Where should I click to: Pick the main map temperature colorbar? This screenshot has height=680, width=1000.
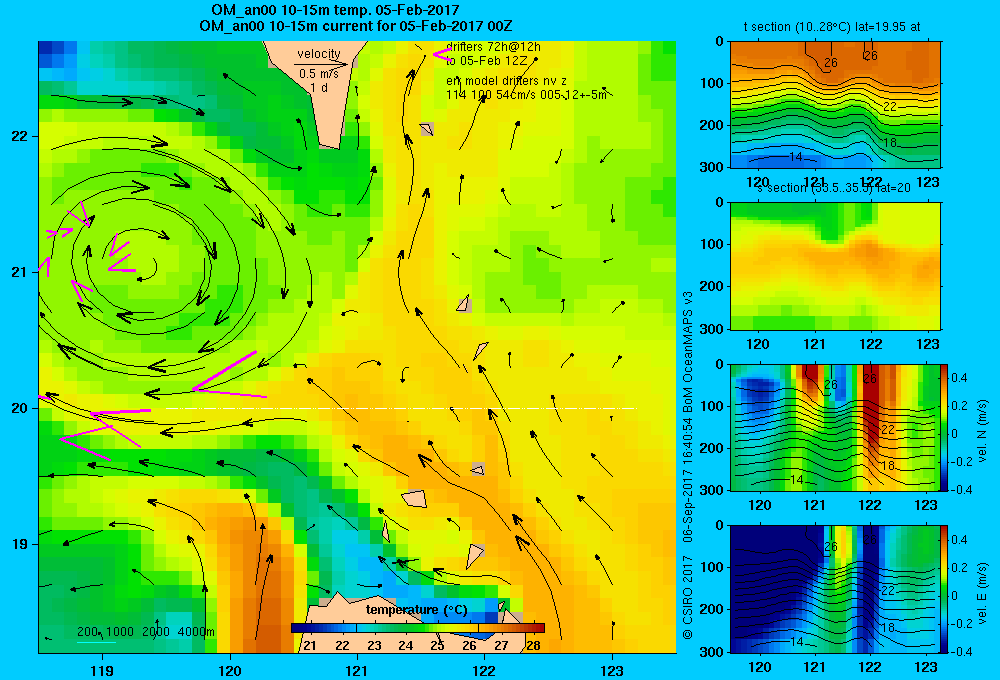(418, 628)
